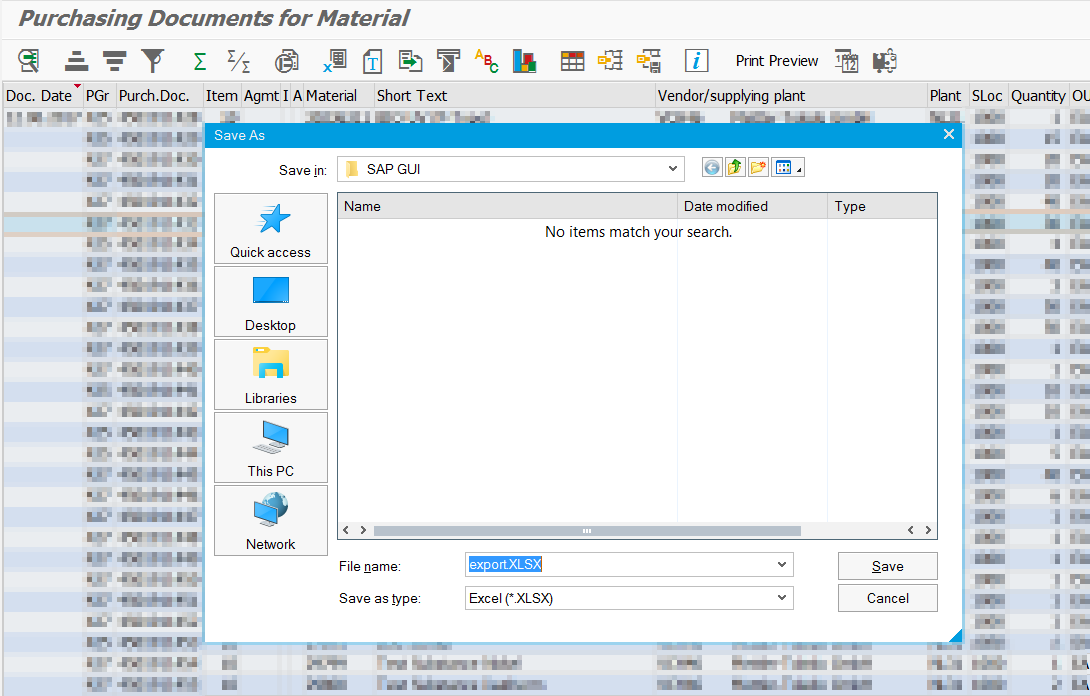Click the Information (i) icon
Image resolution: width=1090 pixels, height=696 pixels.
(x=696, y=60)
